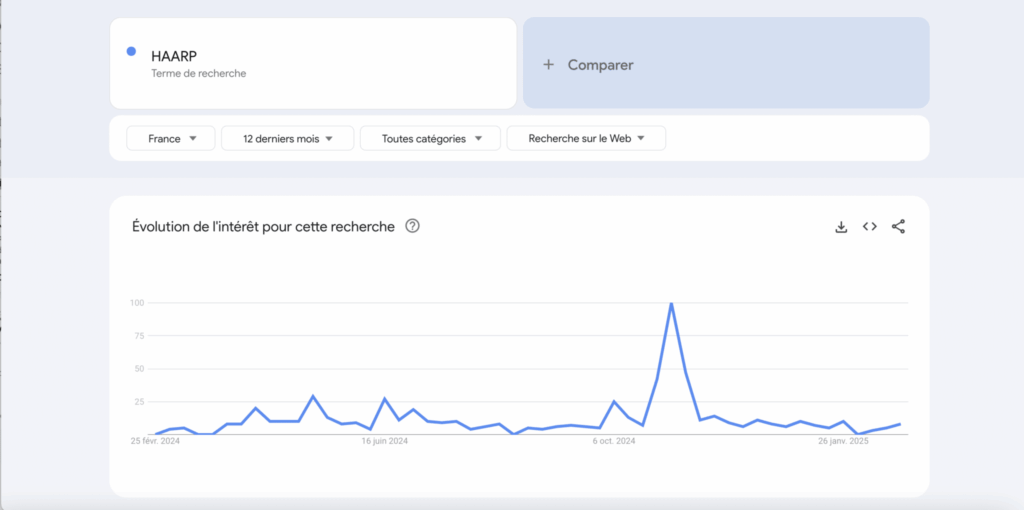This screenshot has height=510, width=1024.
Task: Add a comparison term with Comparer
Action: 600,65
